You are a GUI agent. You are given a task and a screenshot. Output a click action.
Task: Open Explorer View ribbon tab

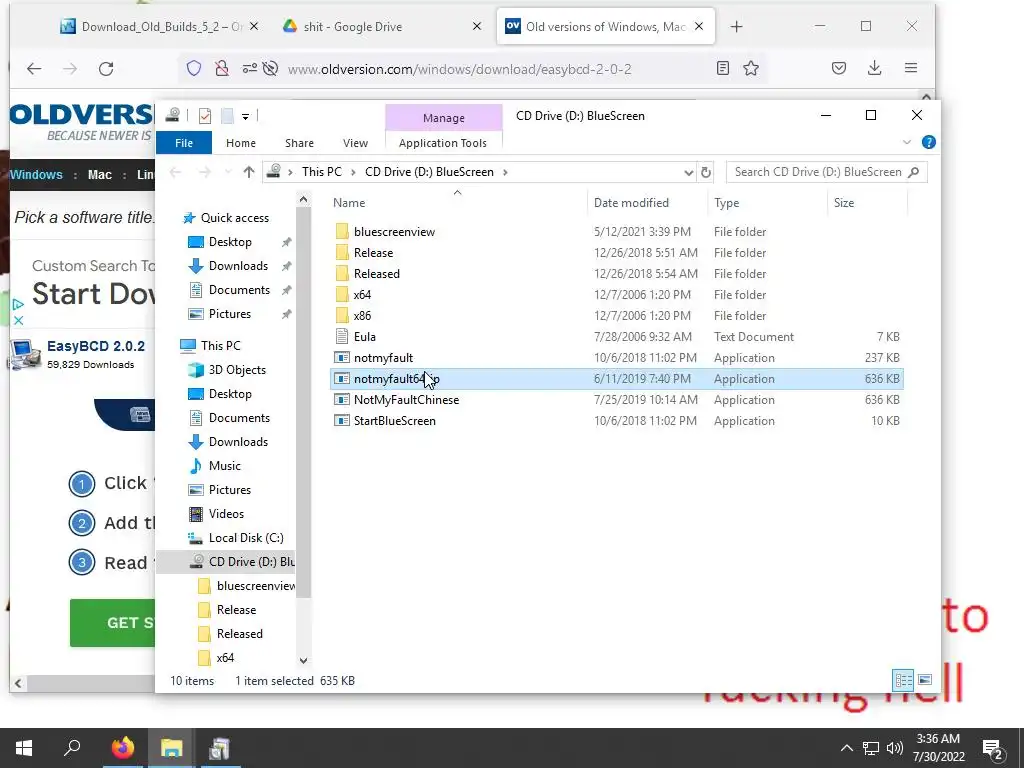[355, 143]
